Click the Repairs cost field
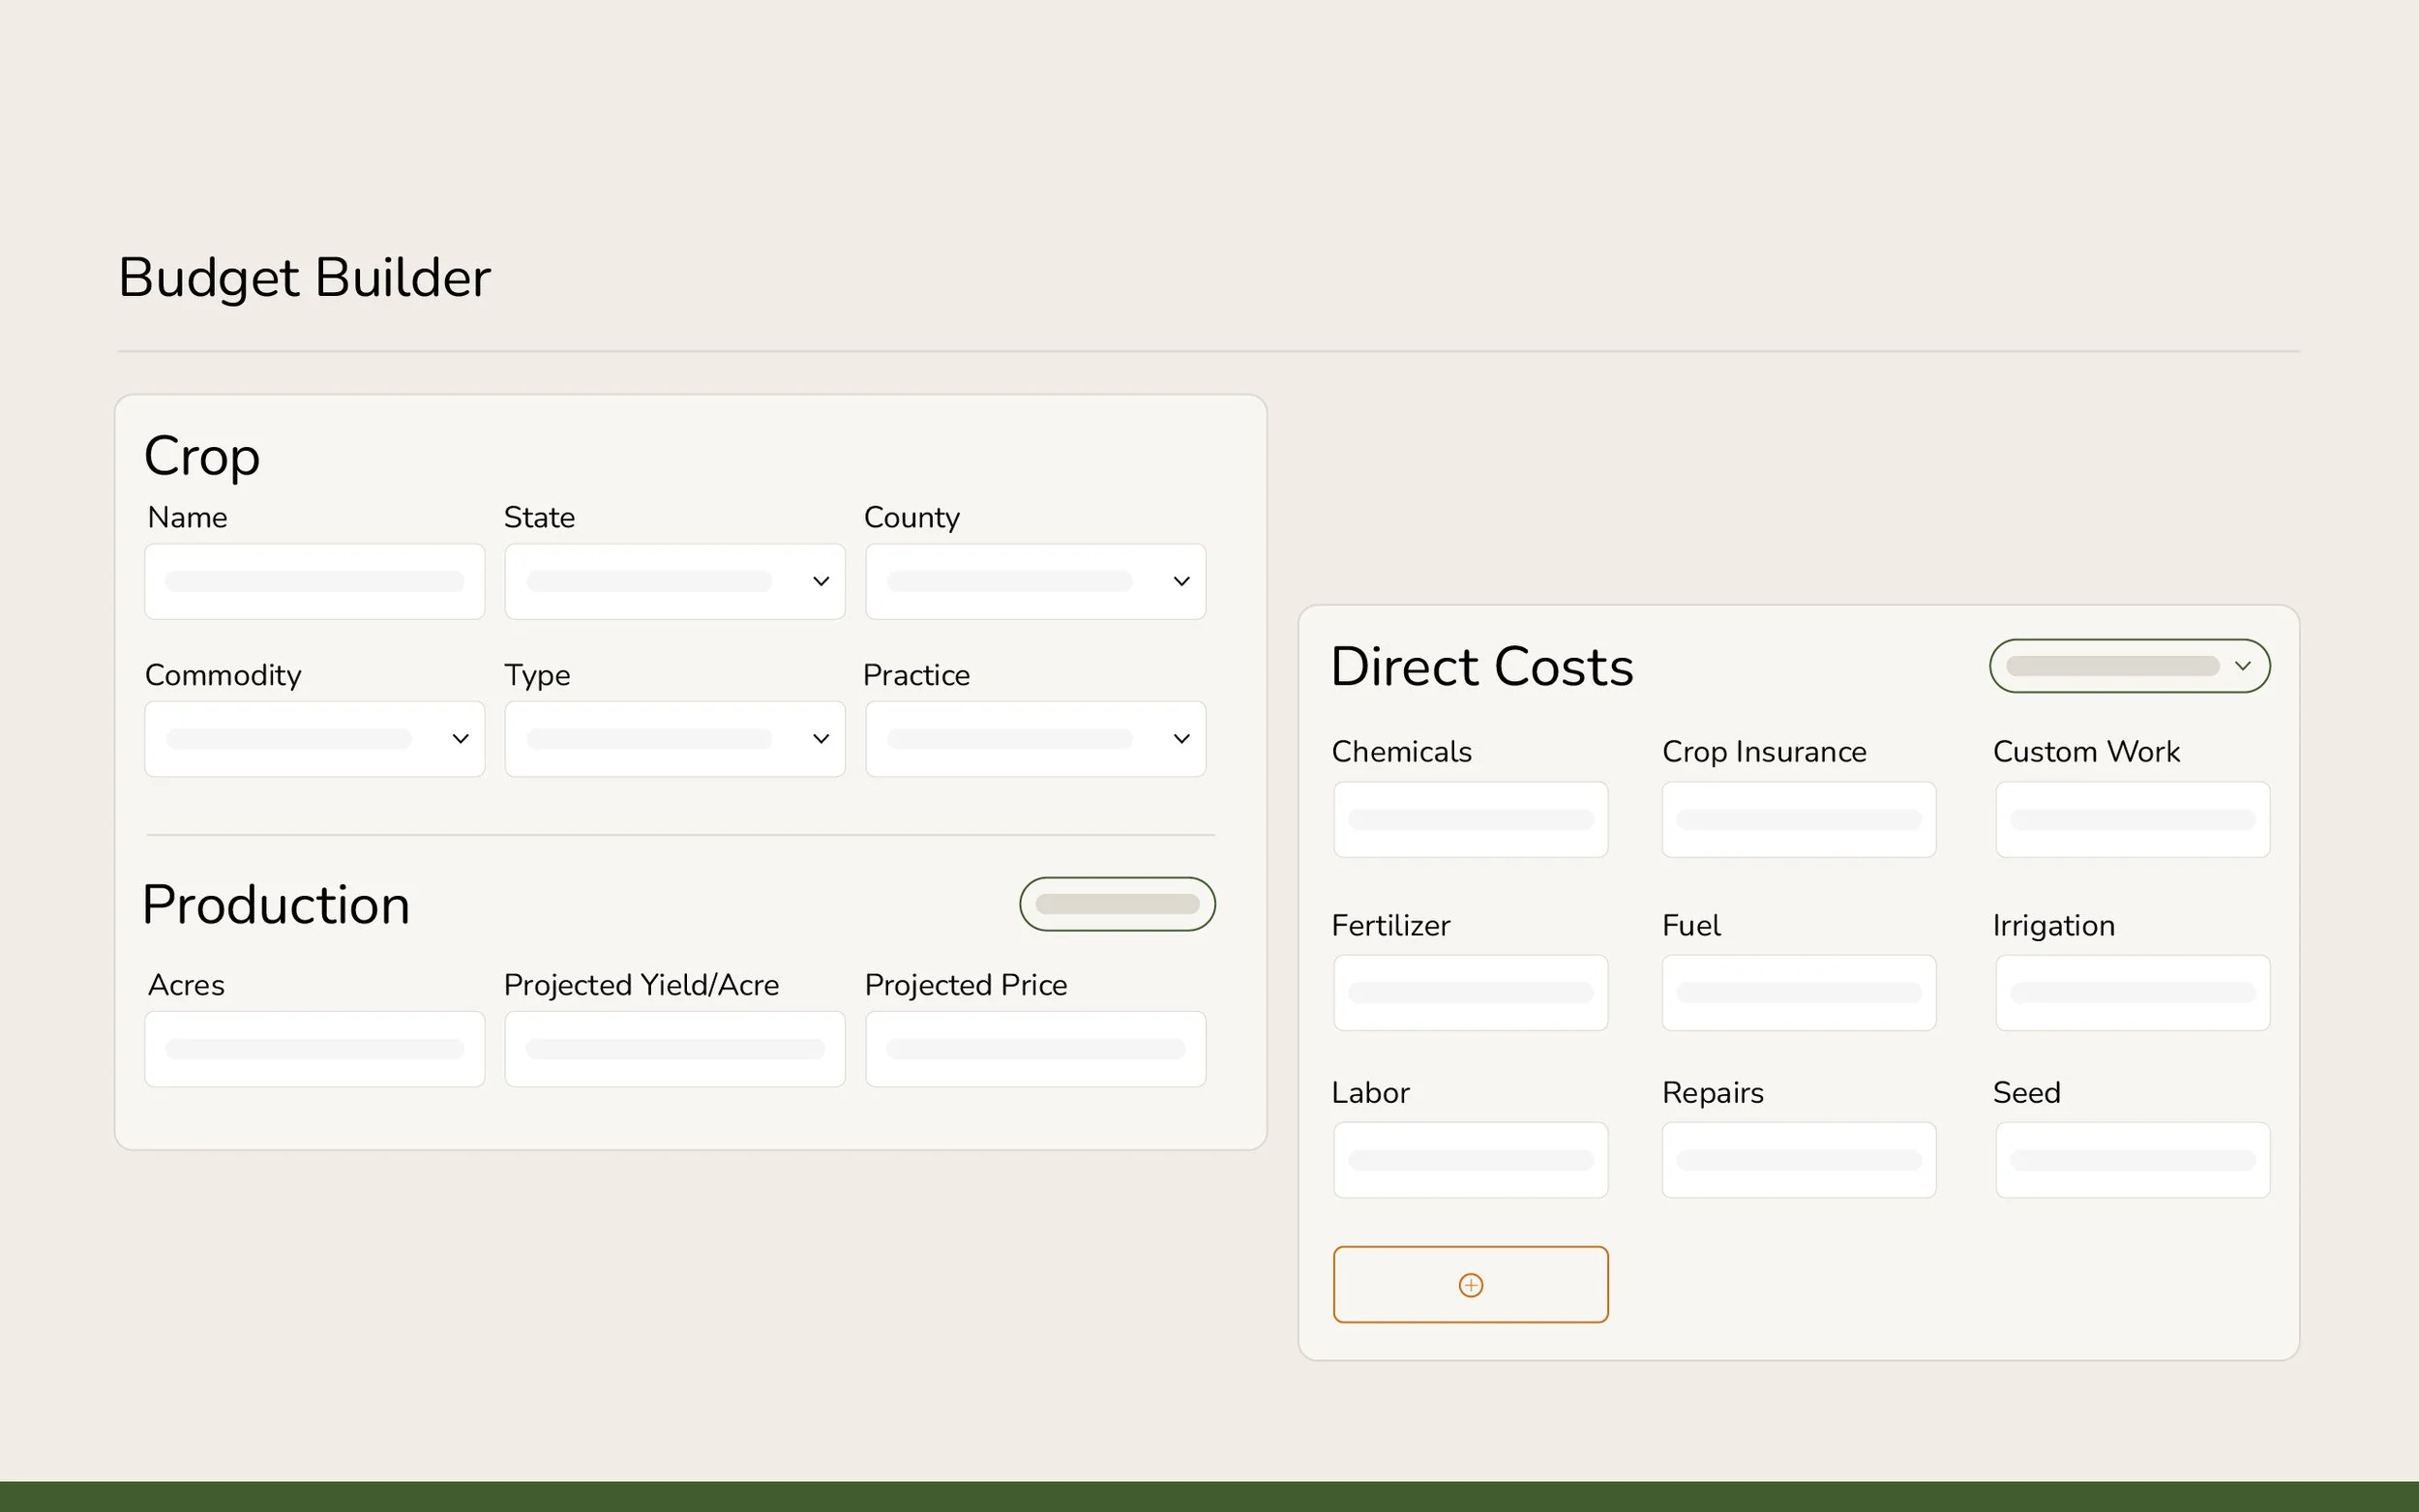Viewport: 2419px width, 1512px height. 1799,1160
